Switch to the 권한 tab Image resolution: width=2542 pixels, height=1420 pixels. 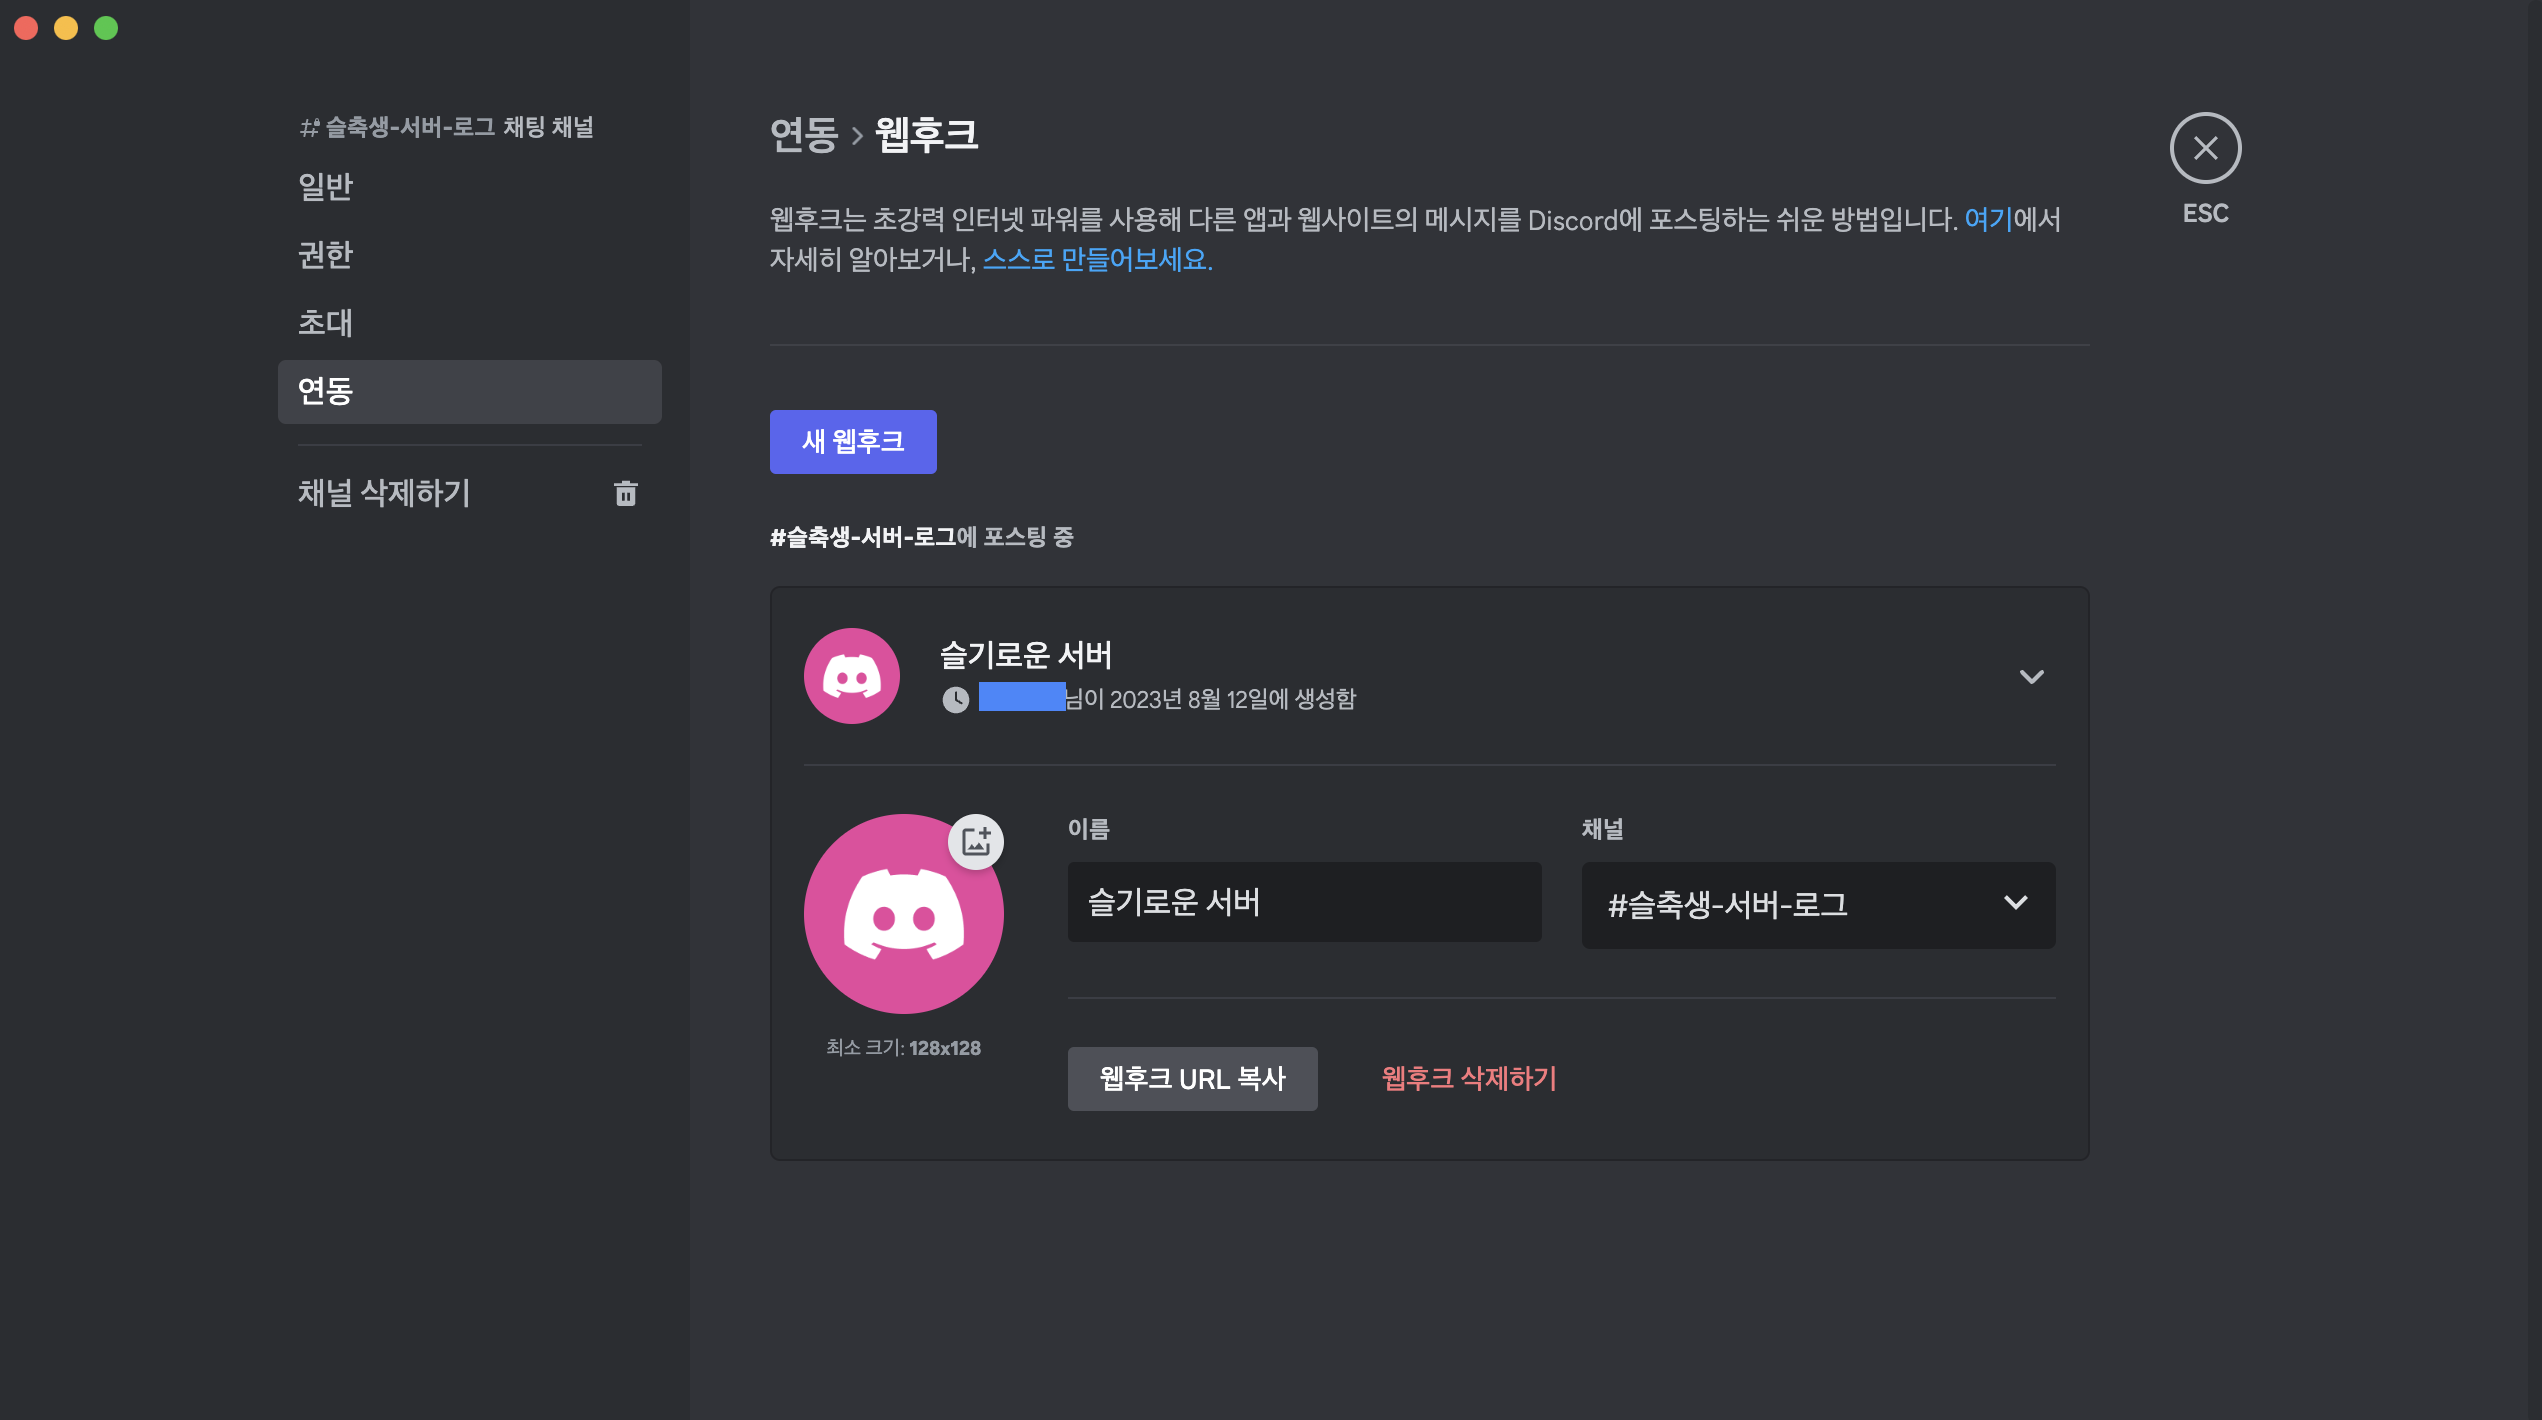coord(326,255)
